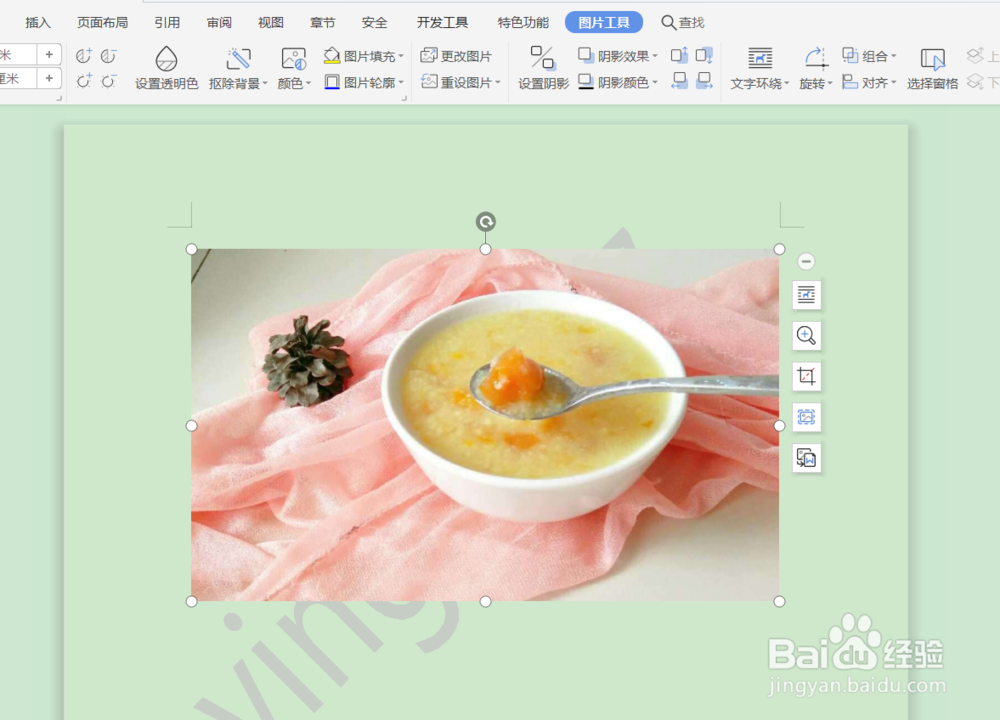Nudge shadow up icon
Viewport: 1000px width, 720px height.
(679, 55)
